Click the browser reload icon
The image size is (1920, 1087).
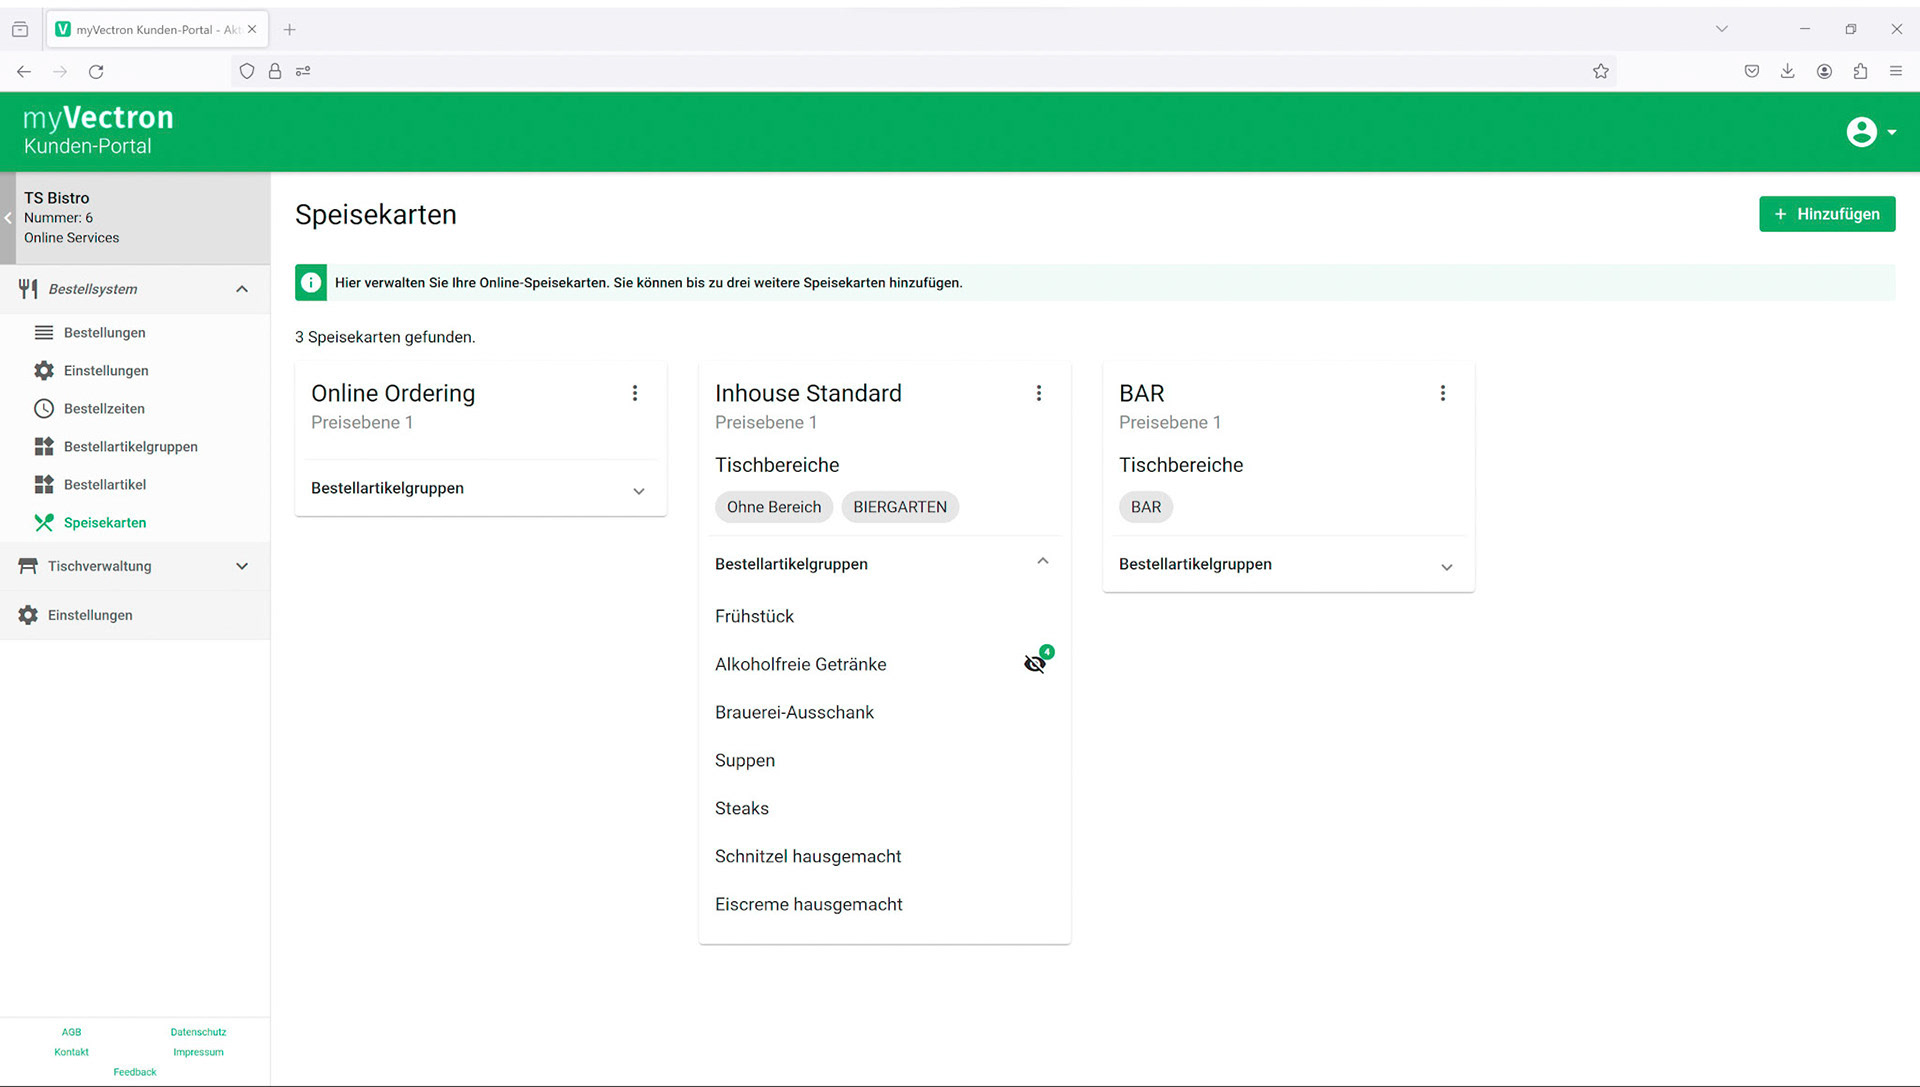point(96,71)
